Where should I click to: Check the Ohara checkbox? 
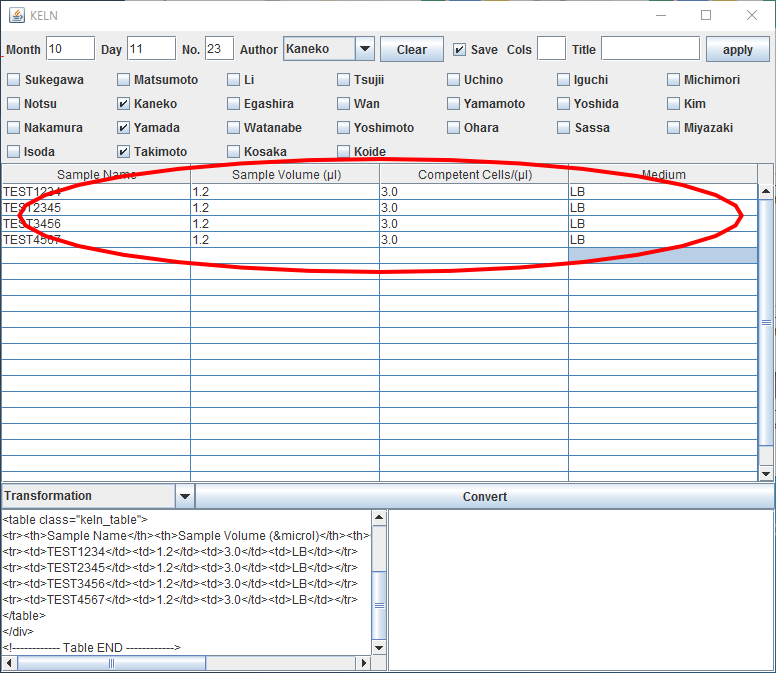click(x=453, y=128)
